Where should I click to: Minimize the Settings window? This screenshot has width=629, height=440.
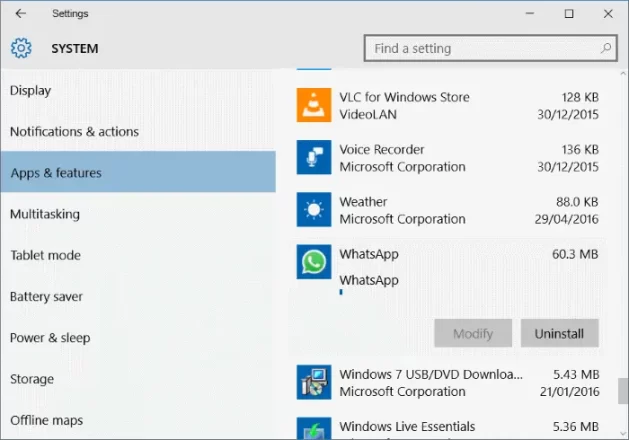pyautogui.click(x=530, y=14)
